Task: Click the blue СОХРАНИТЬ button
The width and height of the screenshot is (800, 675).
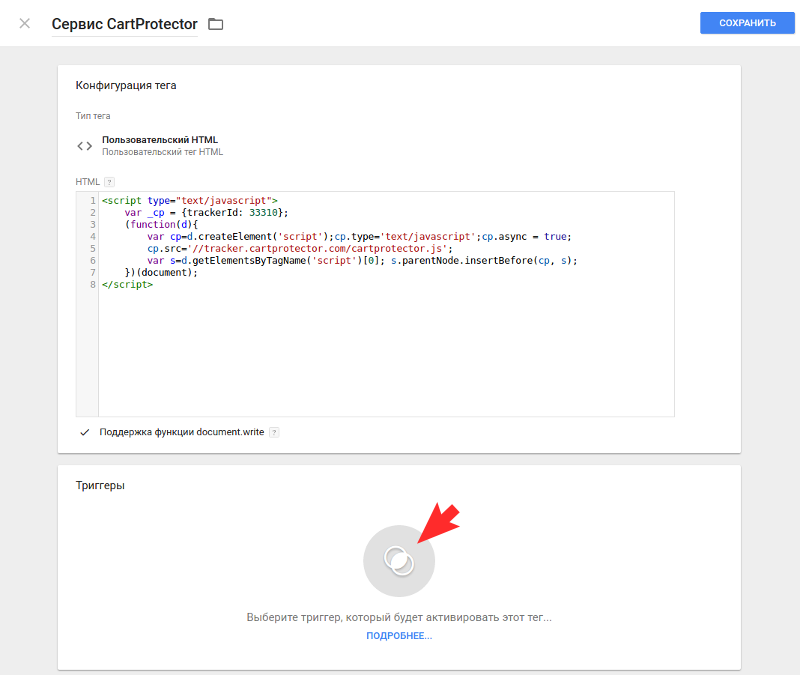Action: [747, 23]
